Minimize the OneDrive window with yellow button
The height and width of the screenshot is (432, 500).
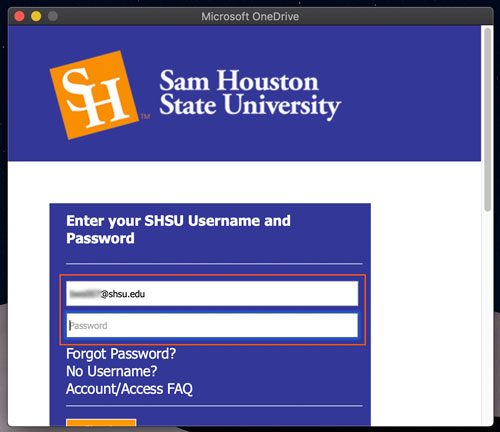[x=36, y=16]
